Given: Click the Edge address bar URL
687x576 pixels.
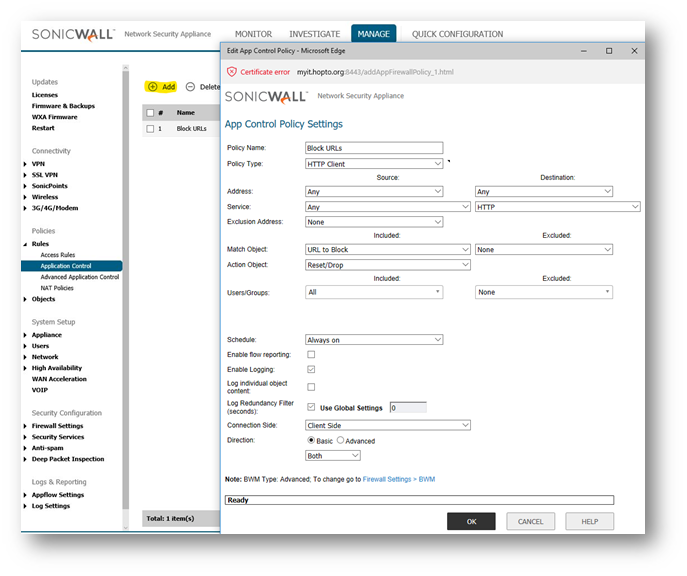Looking at the screenshot, I should pyautogui.click(x=375, y=72).
